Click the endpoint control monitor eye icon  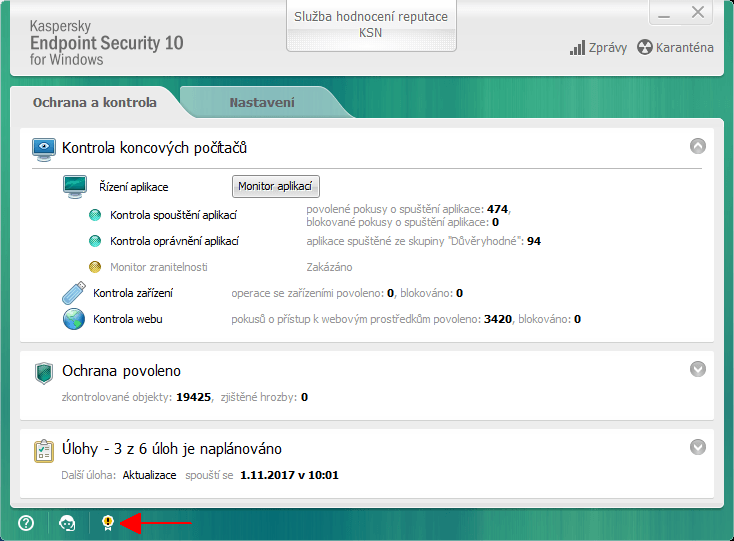coord(44,149)
